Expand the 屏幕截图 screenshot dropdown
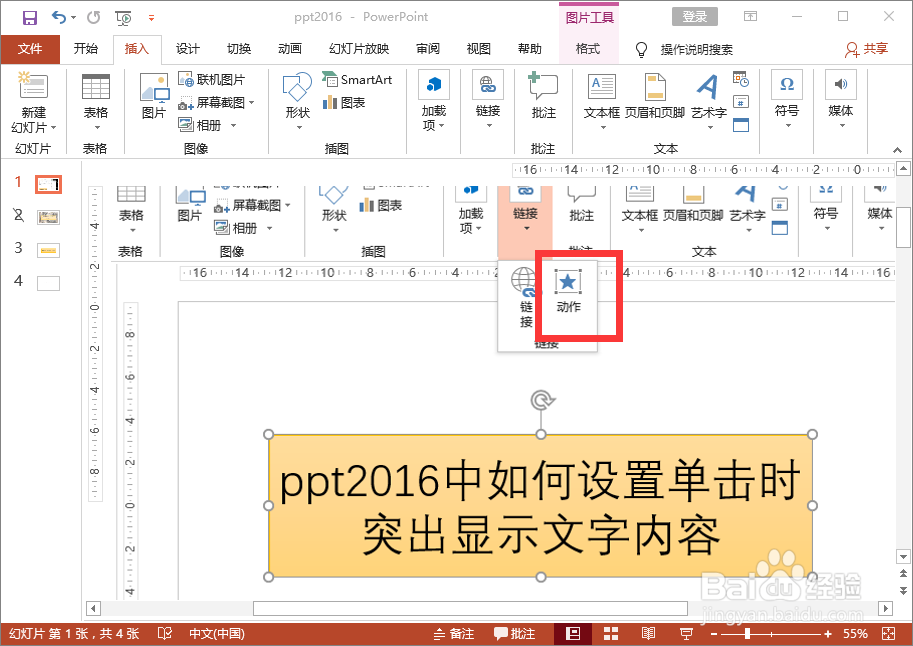Image resolution: width=913 pixels, height=646 pixels. click(252, 103)
